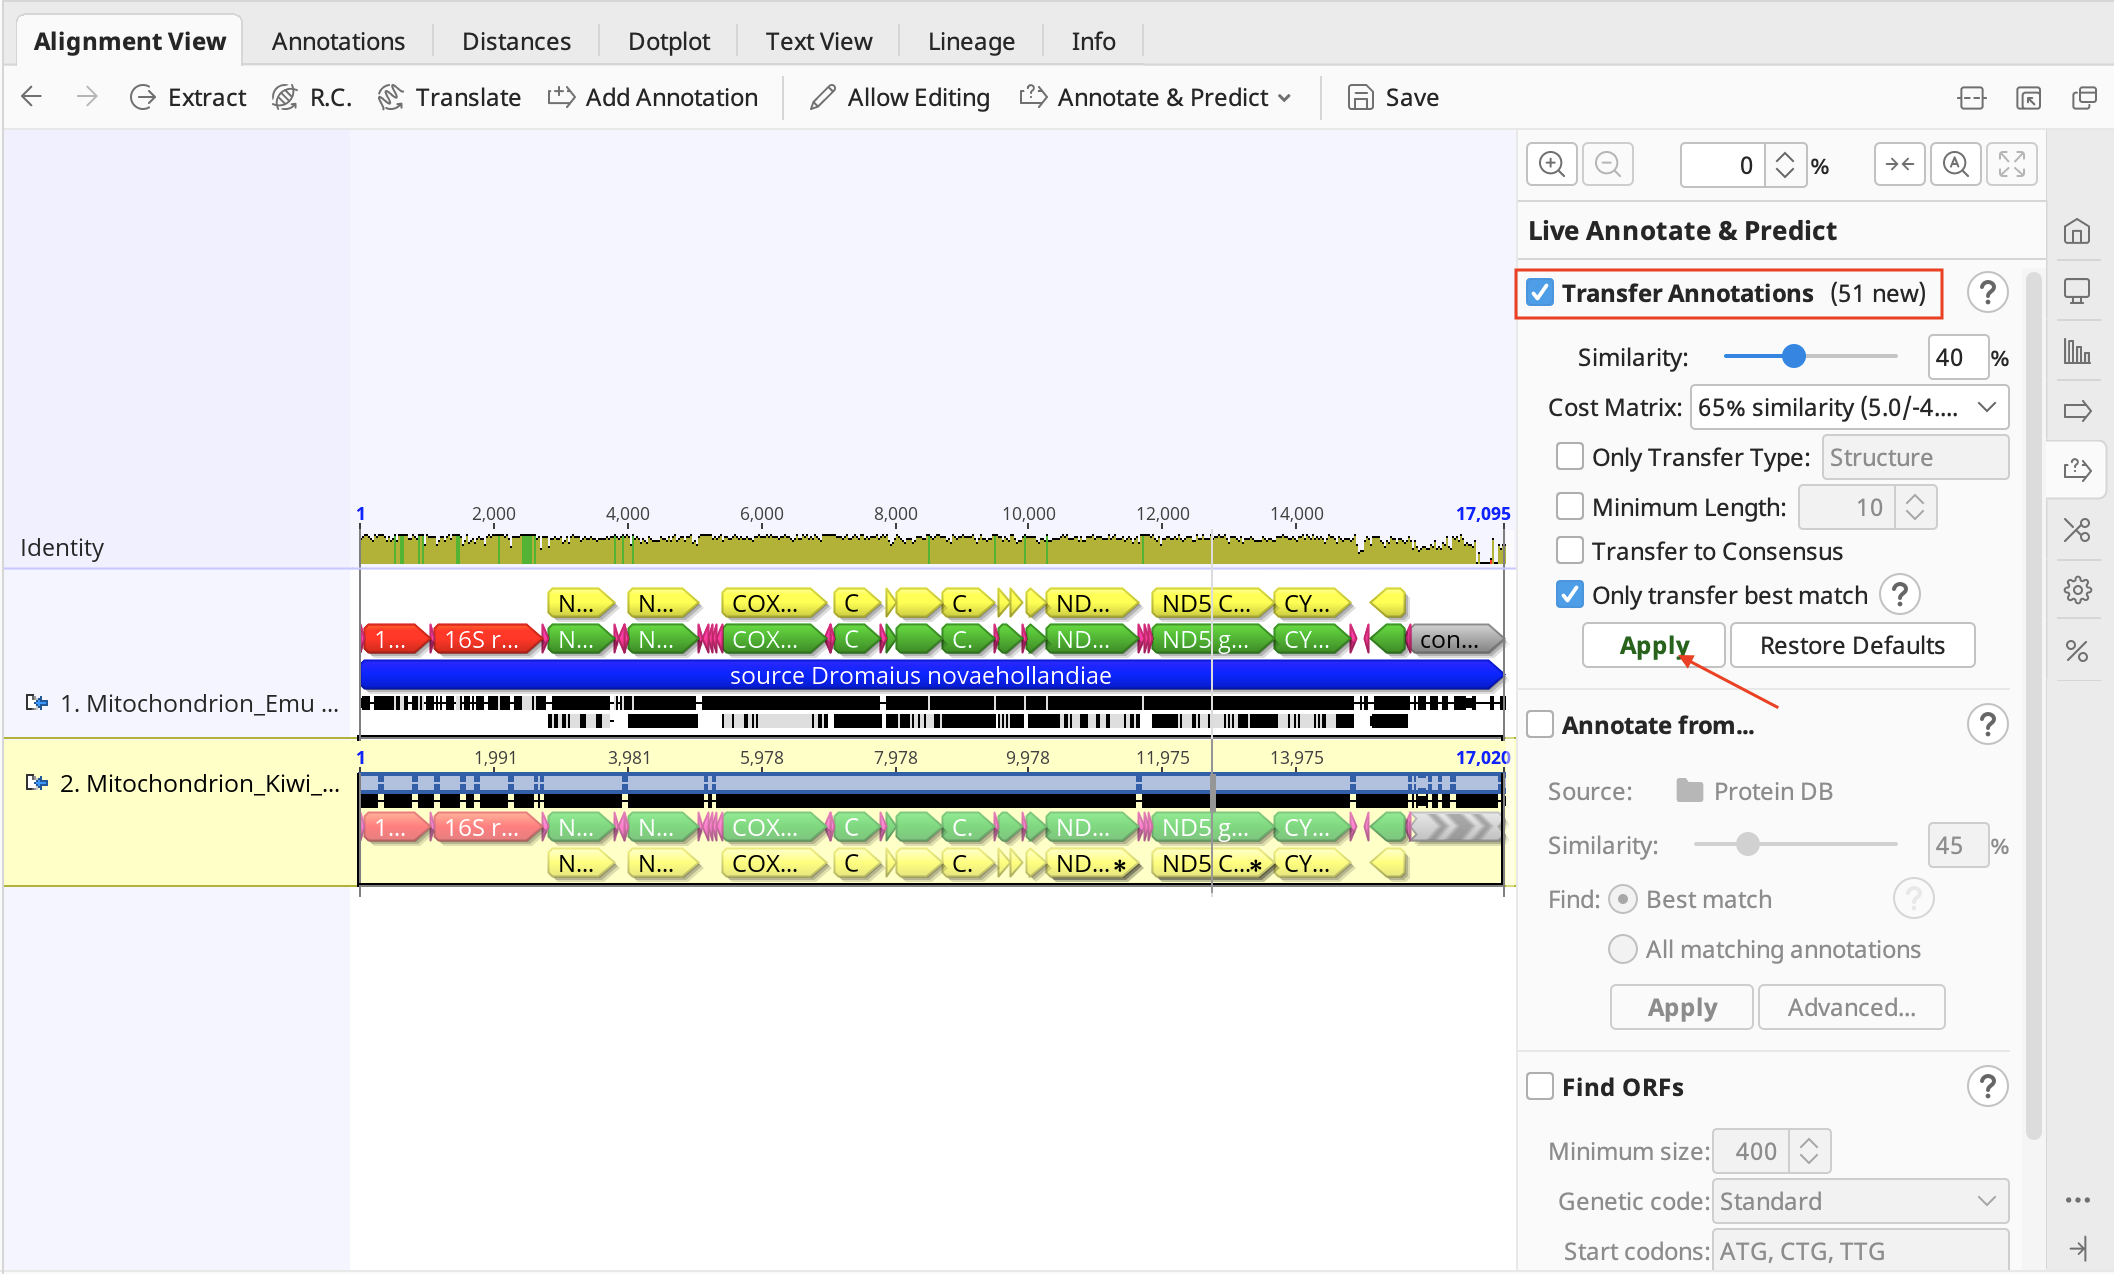The height and width of the screenshot is (1274, 2114).
Task: Open the Cost Matrix dropdown
Action: [x=1848, y=407]
